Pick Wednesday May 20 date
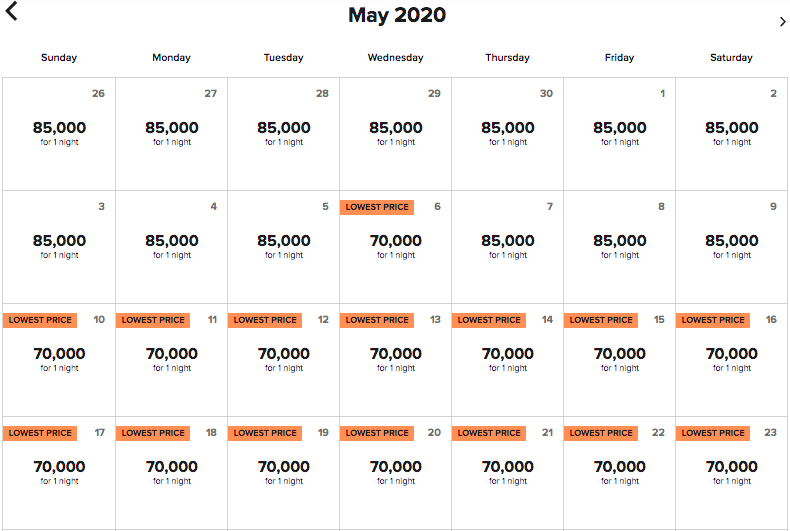This screenshot has height=531, width=790. pos(395,473)
